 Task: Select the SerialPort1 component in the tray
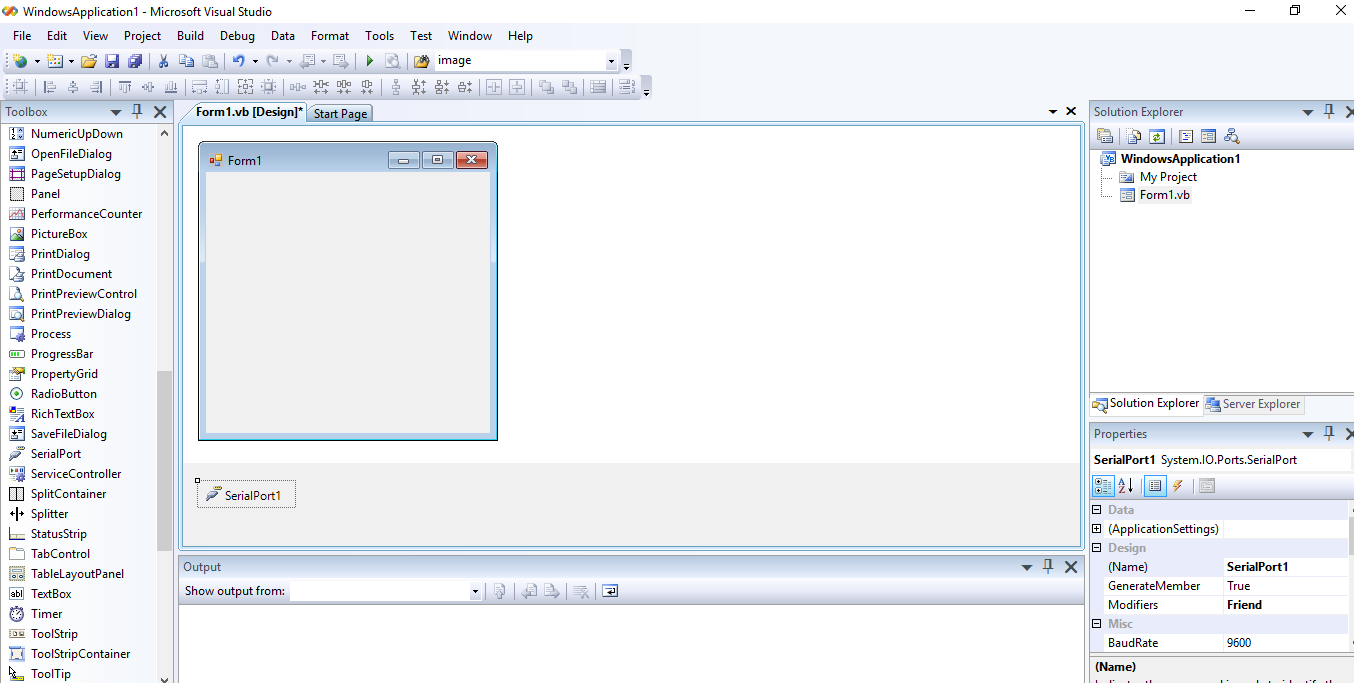[x=246, y=495]
